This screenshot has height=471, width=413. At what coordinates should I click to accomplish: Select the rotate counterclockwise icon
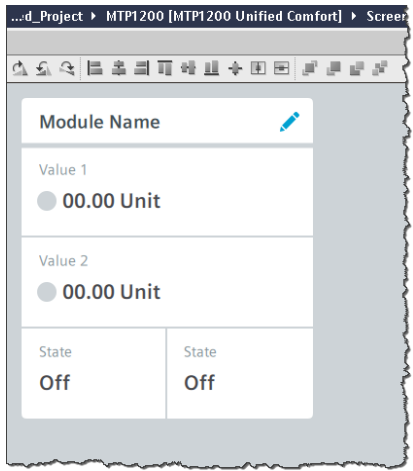pos(43,68)
